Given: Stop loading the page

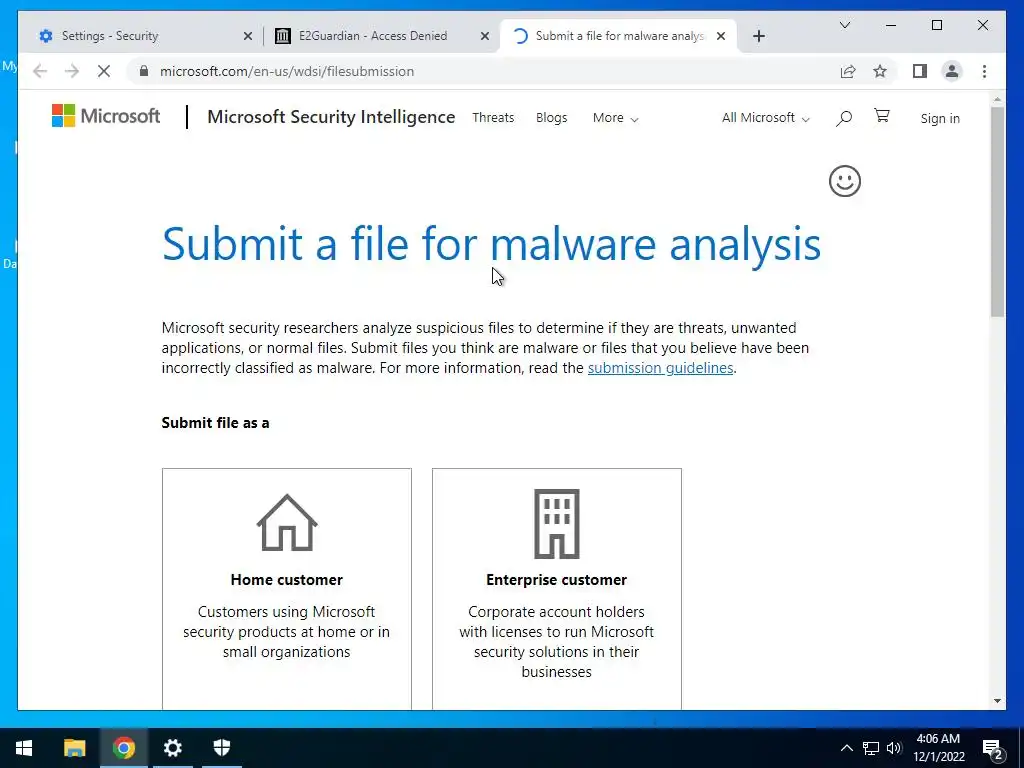Looking at the screenshot, I should pos(104,71).
